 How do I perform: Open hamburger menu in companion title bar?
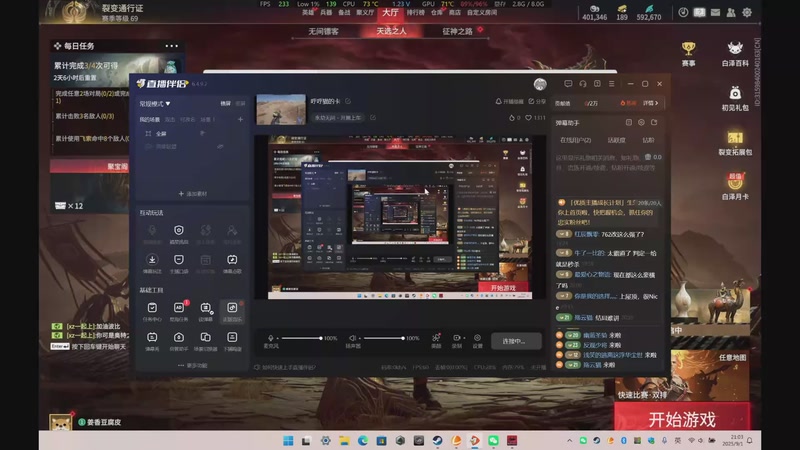tap(611, 84)
